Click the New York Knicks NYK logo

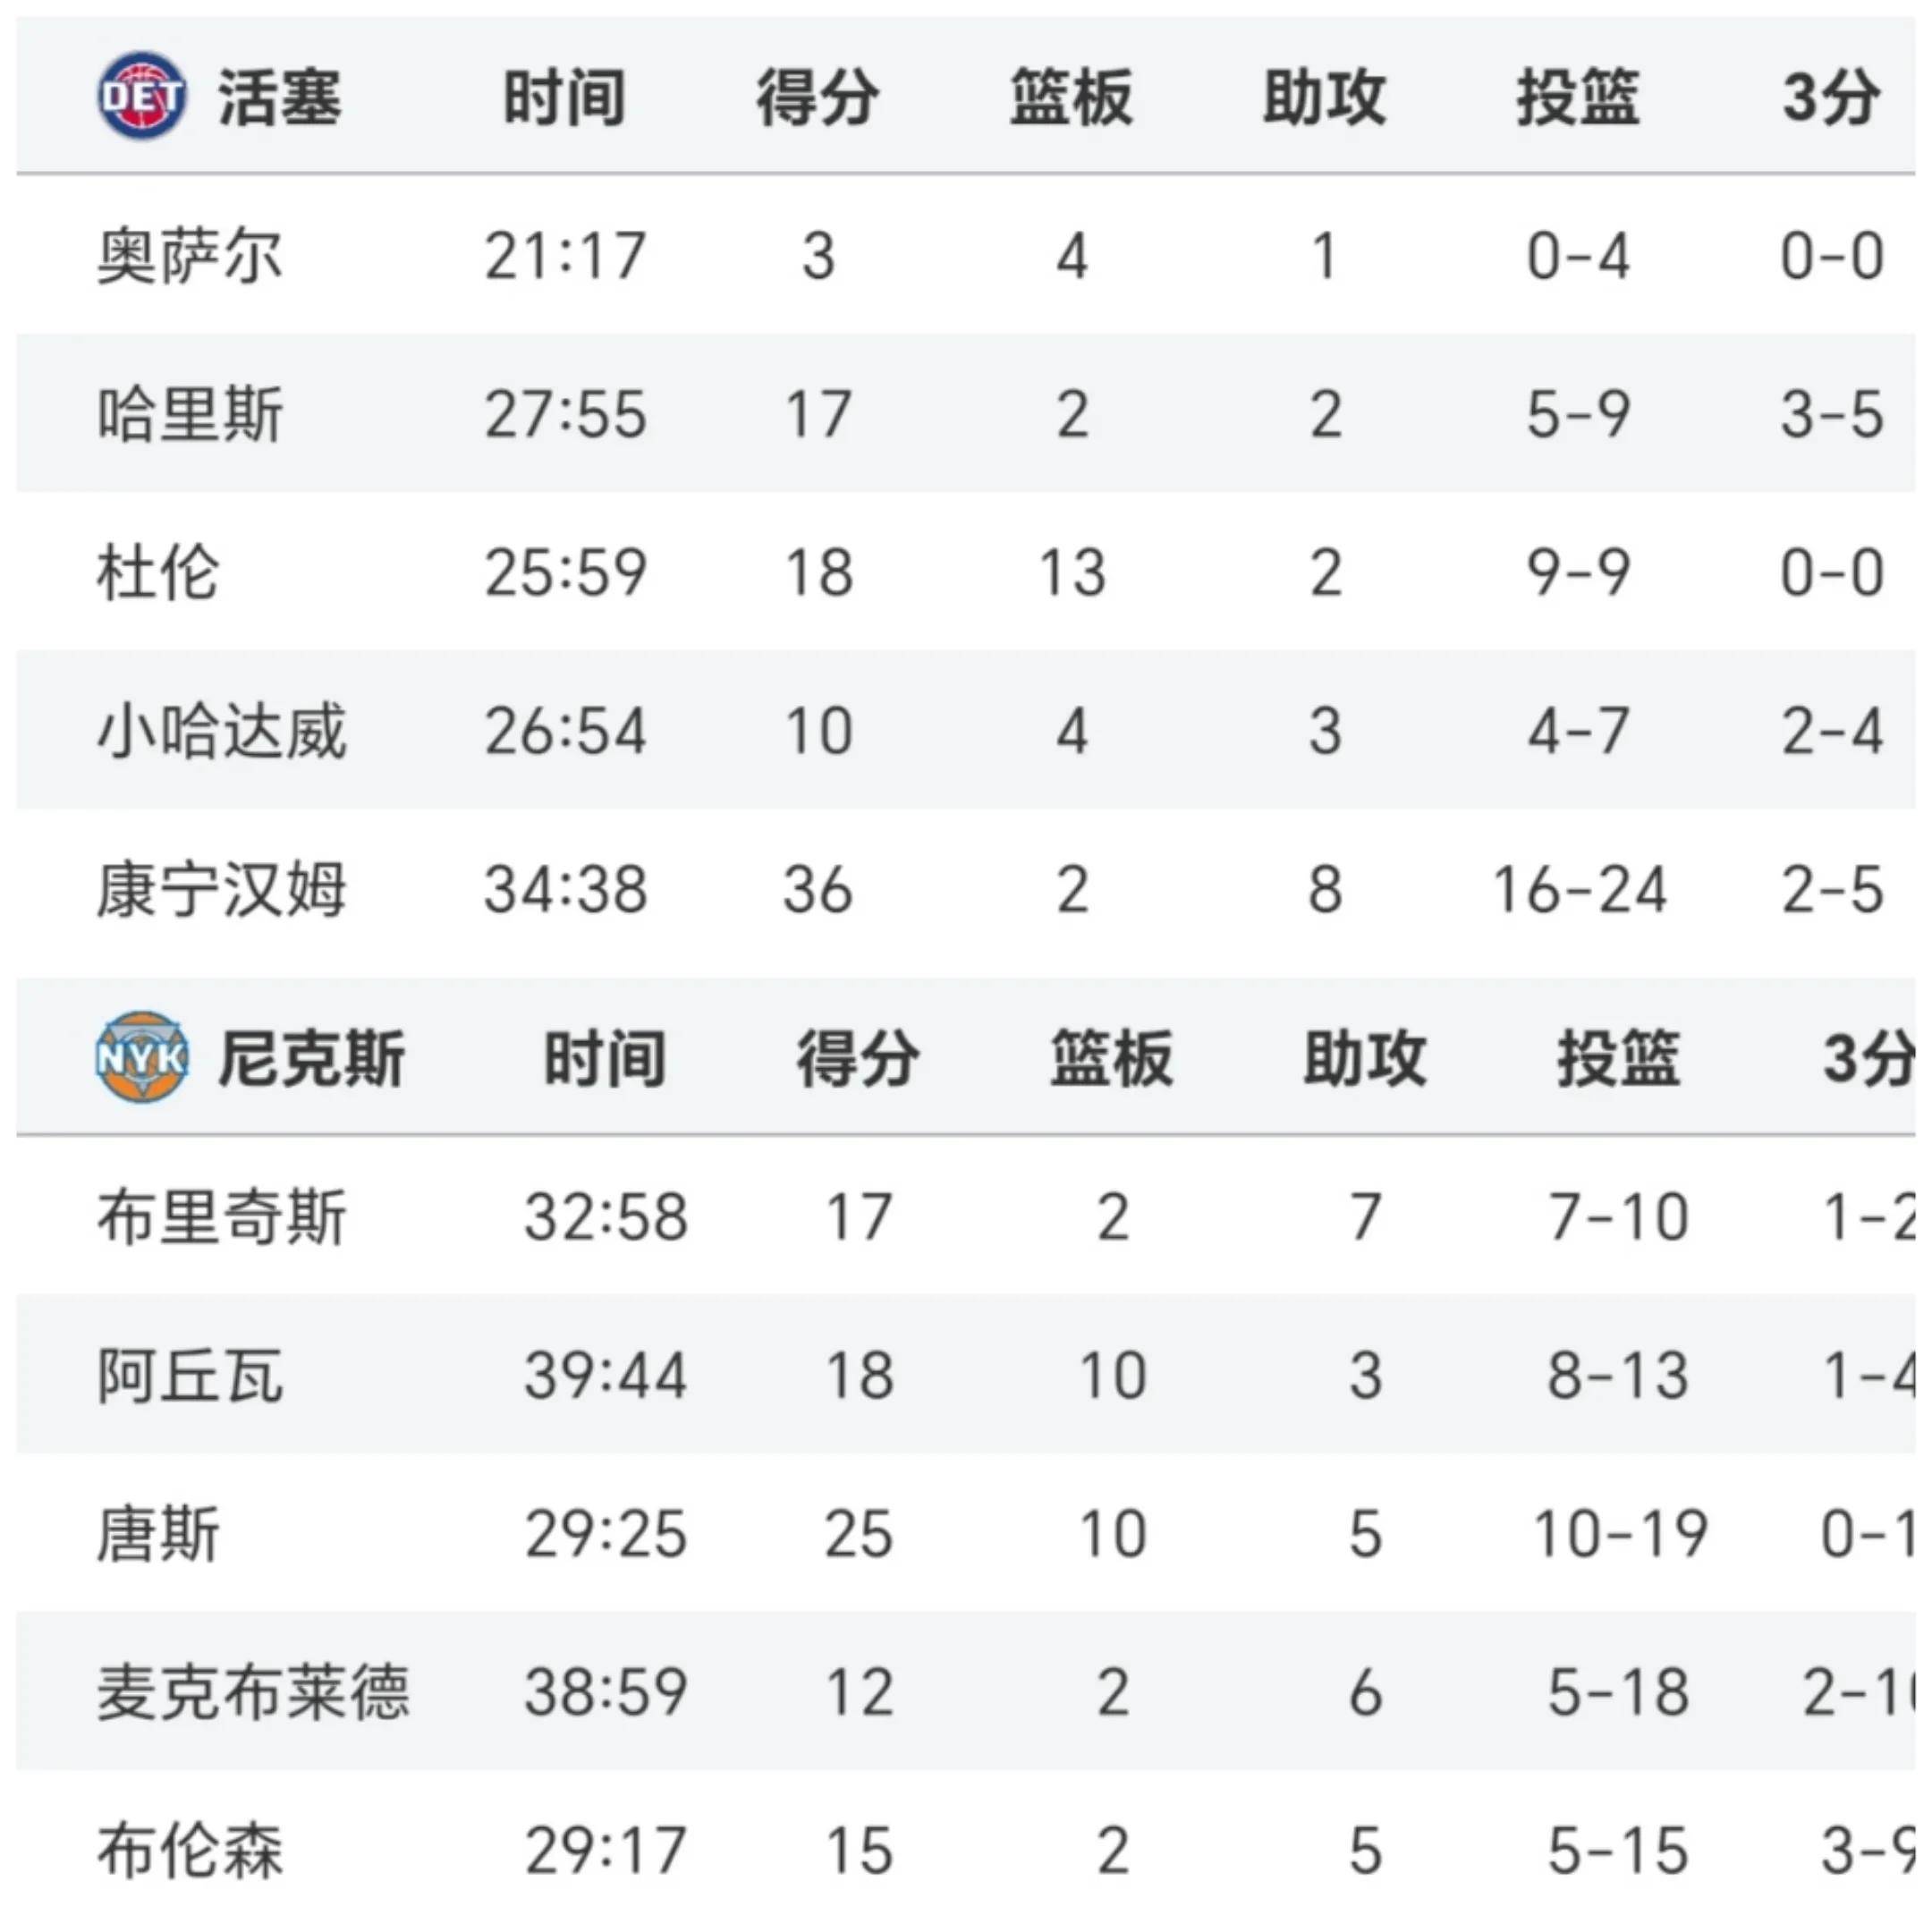click(x=141, y=1058)
